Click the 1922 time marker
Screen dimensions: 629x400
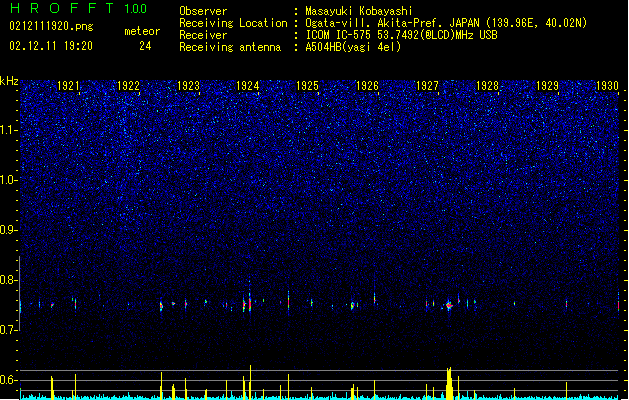pyautogui.click(x=128, y=86)
